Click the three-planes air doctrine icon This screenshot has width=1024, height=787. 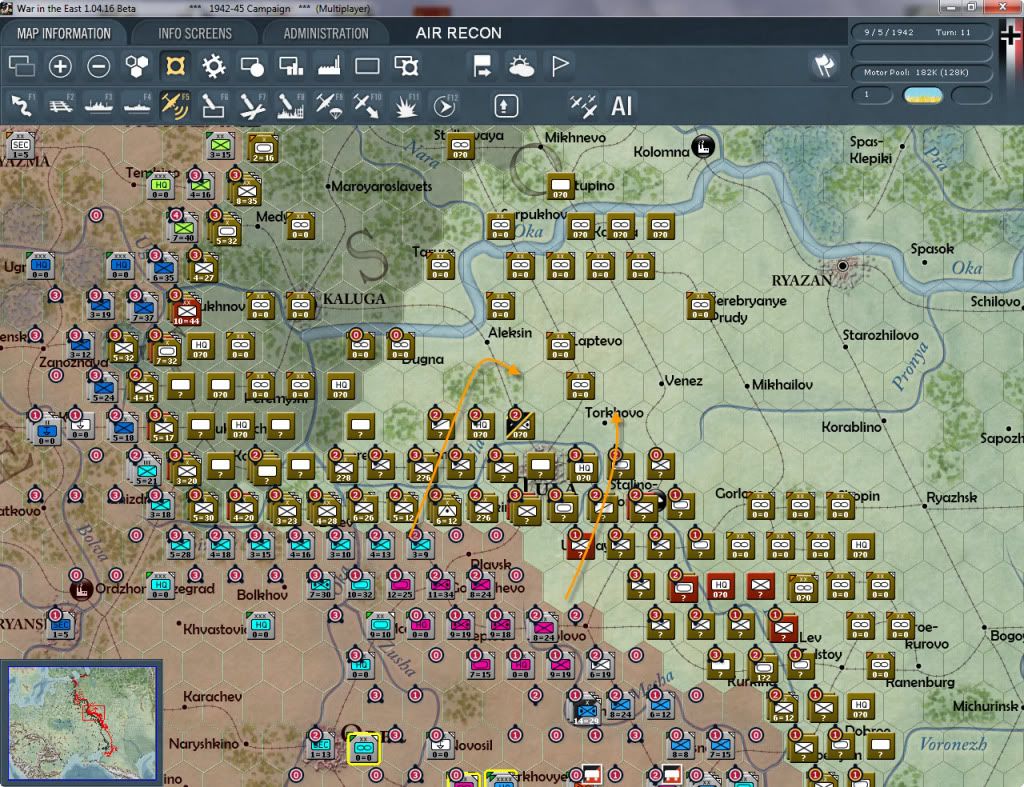pos(583,106)
